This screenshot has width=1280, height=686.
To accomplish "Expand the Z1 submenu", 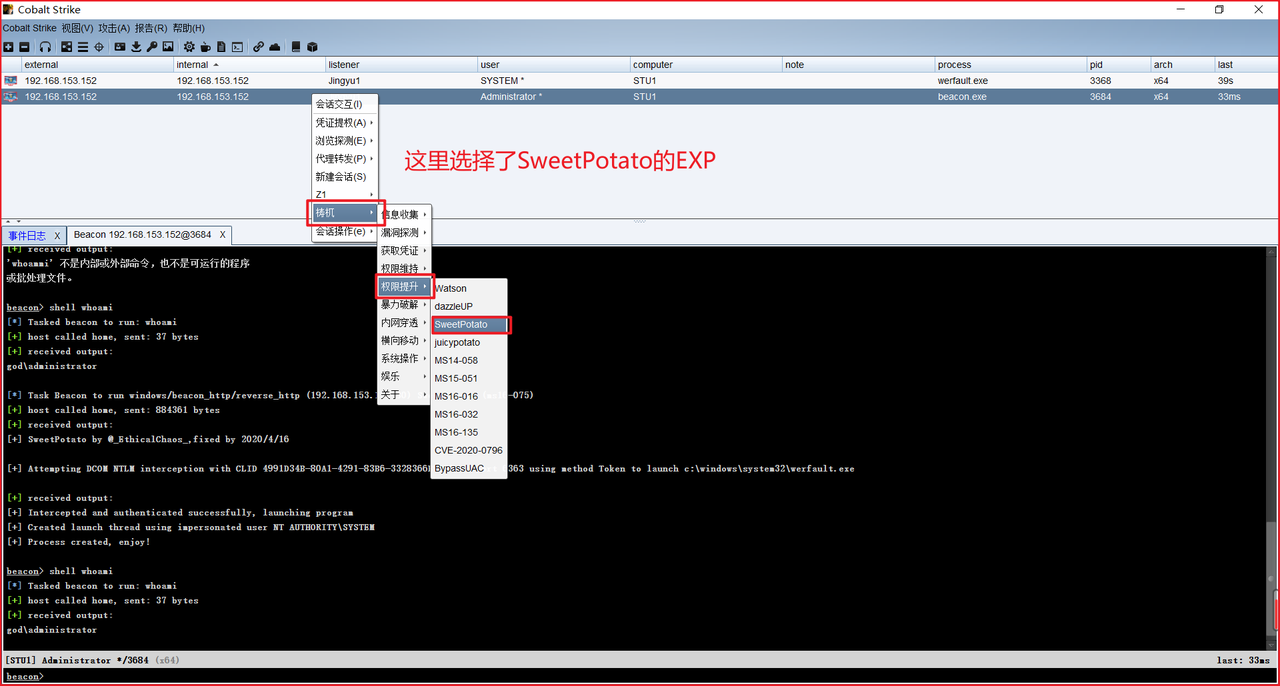I will [x=345, y=194].
